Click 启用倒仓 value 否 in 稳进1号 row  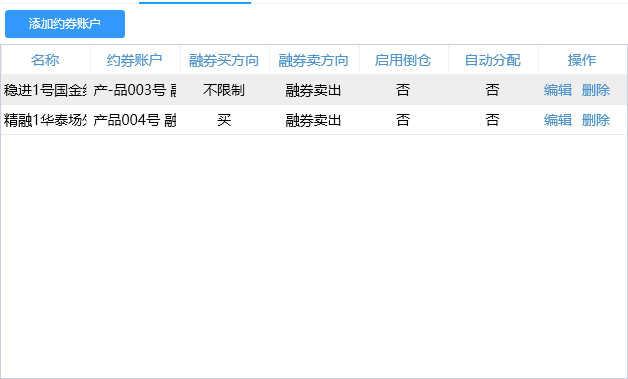pyautogui.click(x=403, y=90)
